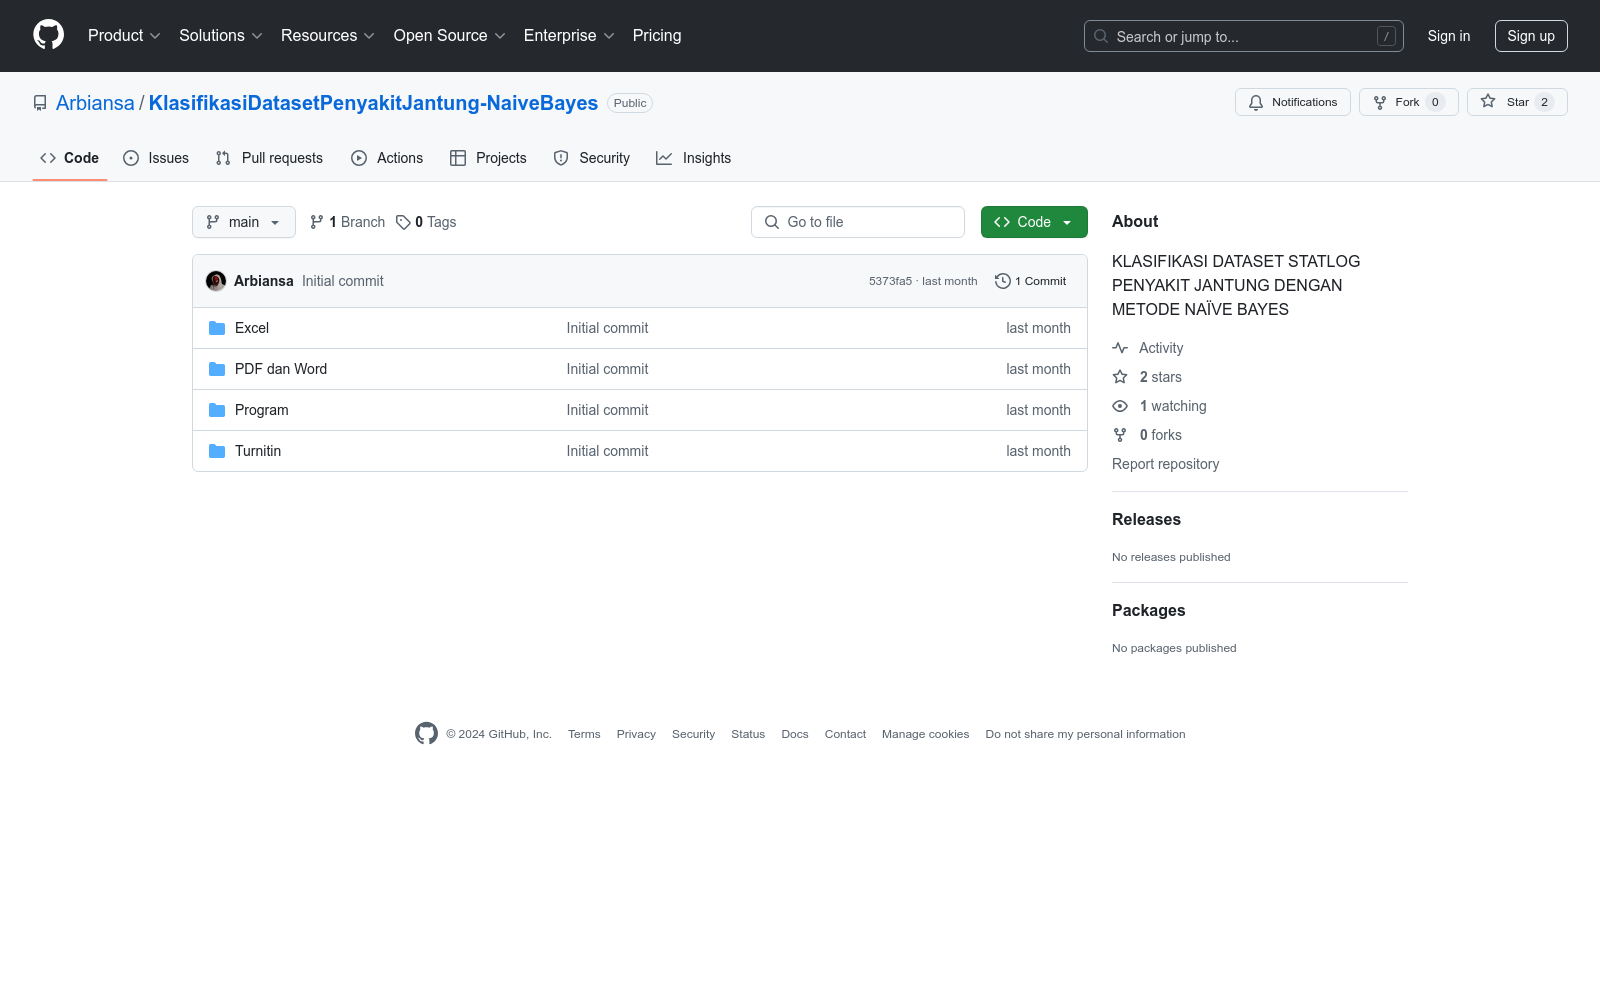Open the Arbiansa owner profile link
The width and height of the screenshot is (1600, 1000).
(x=95, y=103)
